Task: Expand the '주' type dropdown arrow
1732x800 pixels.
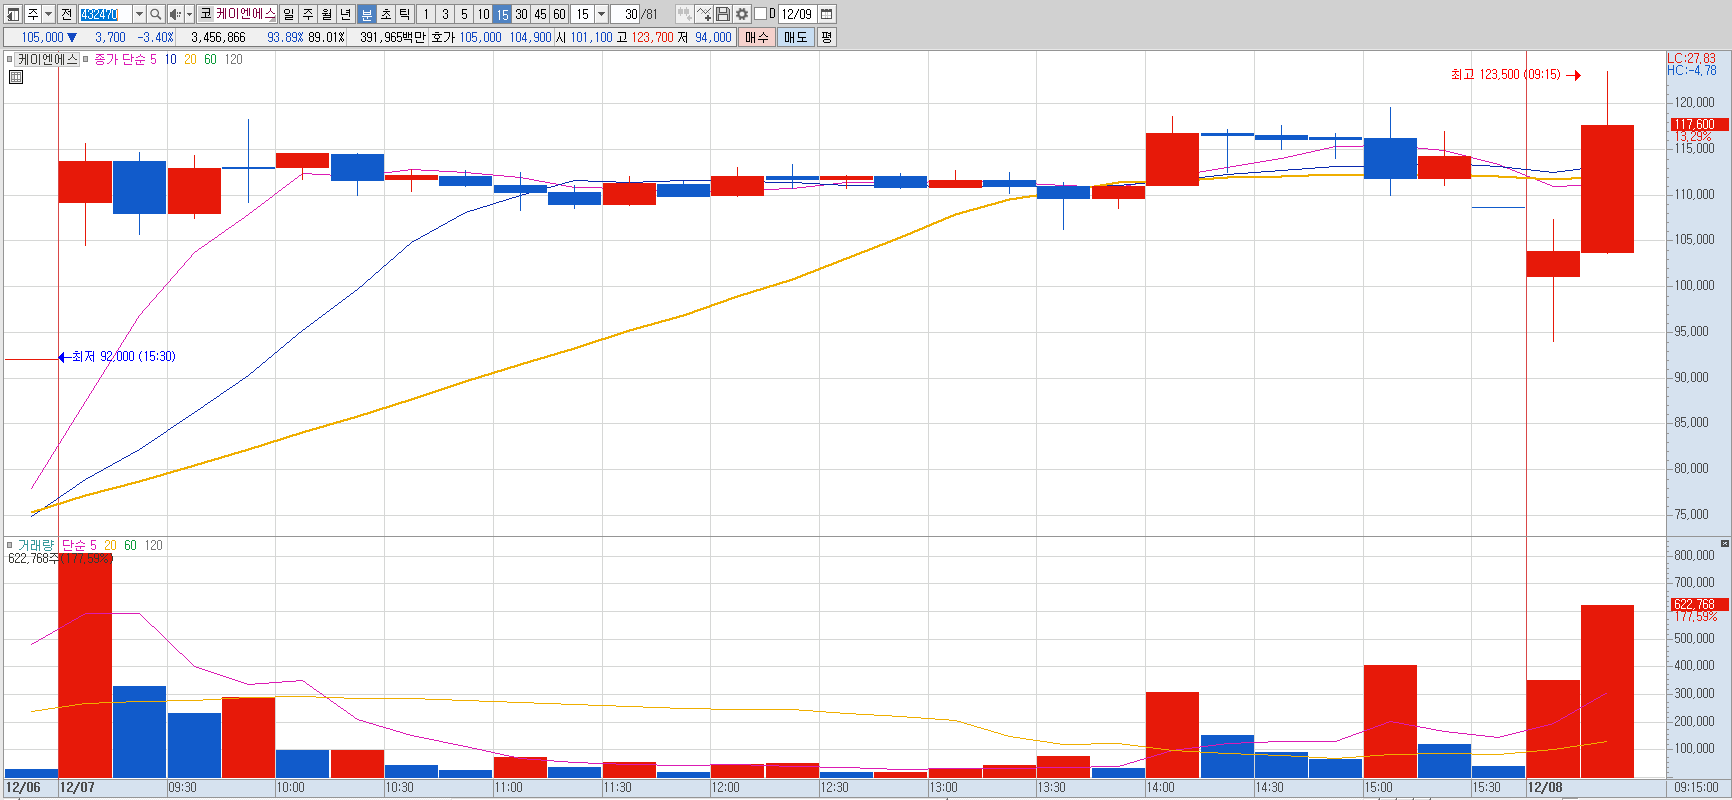Action: 48,14
